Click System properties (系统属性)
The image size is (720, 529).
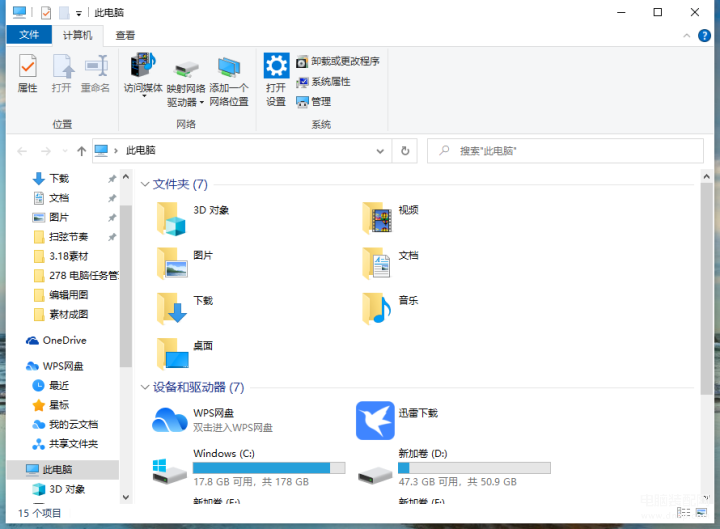pyautogui.click(x=323, y=82)
